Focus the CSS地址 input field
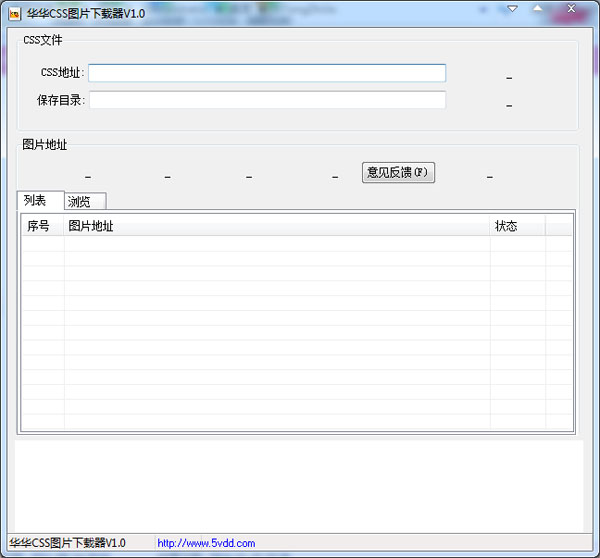This screenshot has width=600, height=558. click(x=267, y=73)
